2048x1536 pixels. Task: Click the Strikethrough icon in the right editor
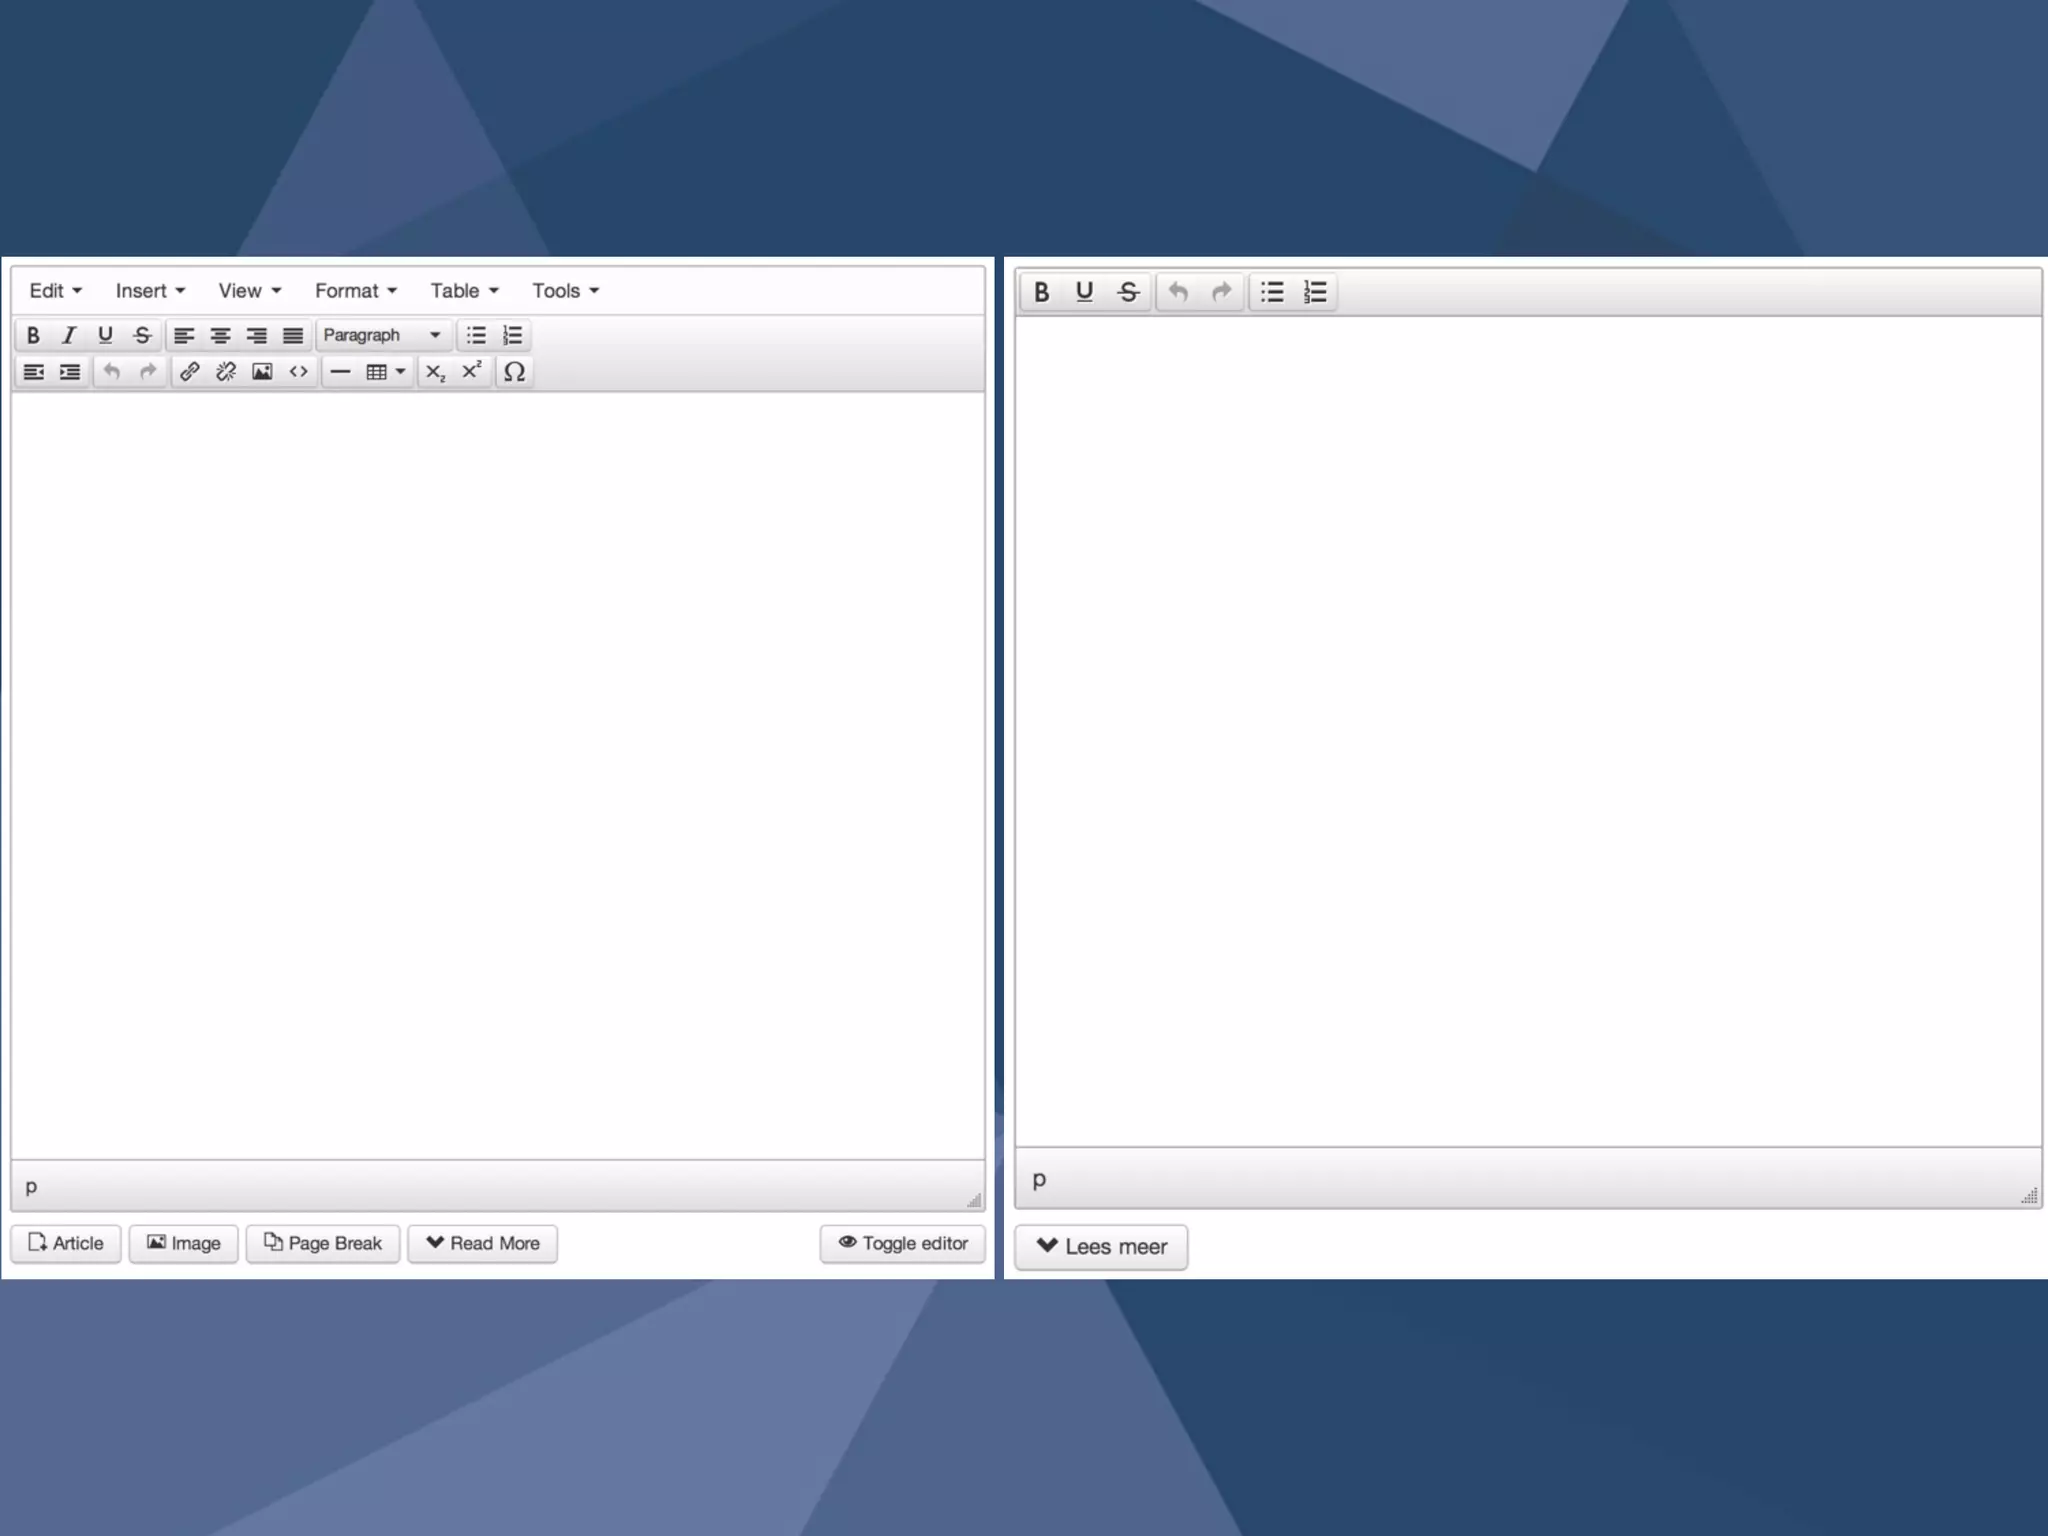(x=1128, y=292)
